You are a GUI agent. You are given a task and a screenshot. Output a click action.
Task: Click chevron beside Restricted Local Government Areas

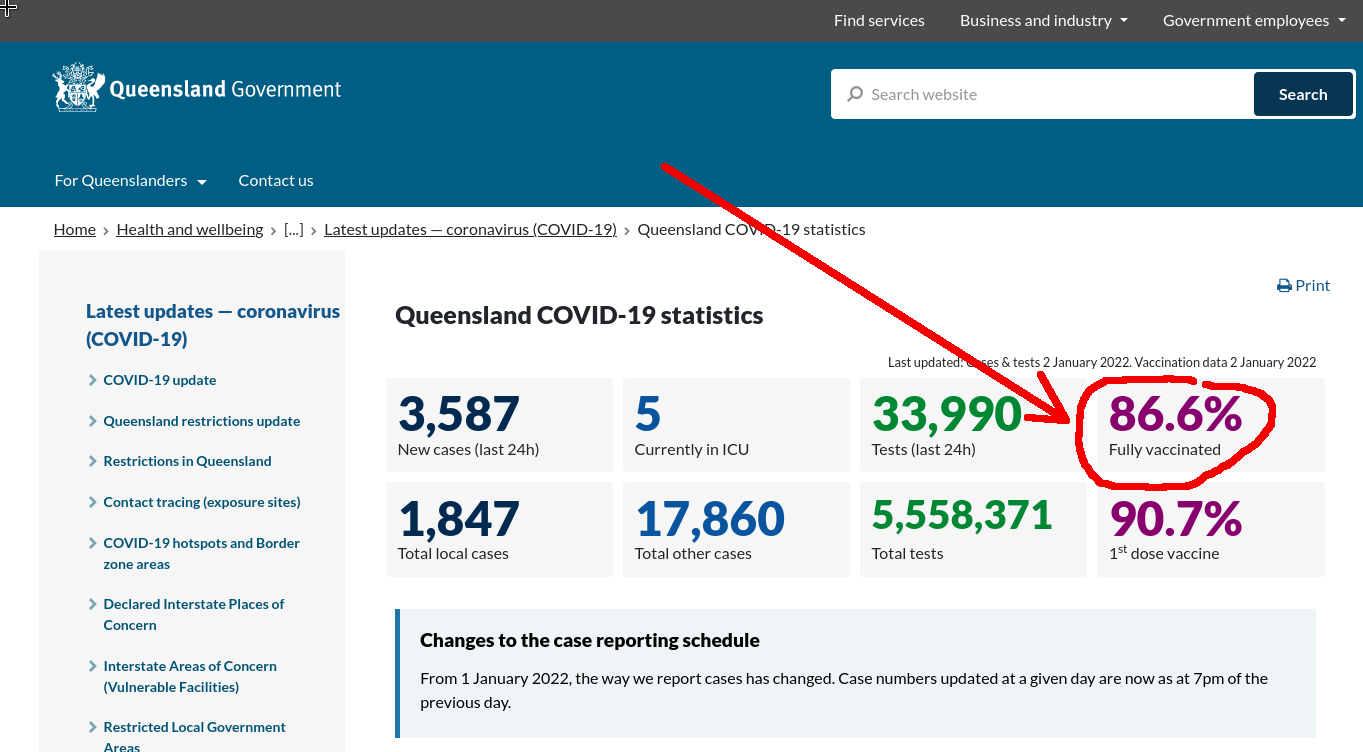[93, 727]
